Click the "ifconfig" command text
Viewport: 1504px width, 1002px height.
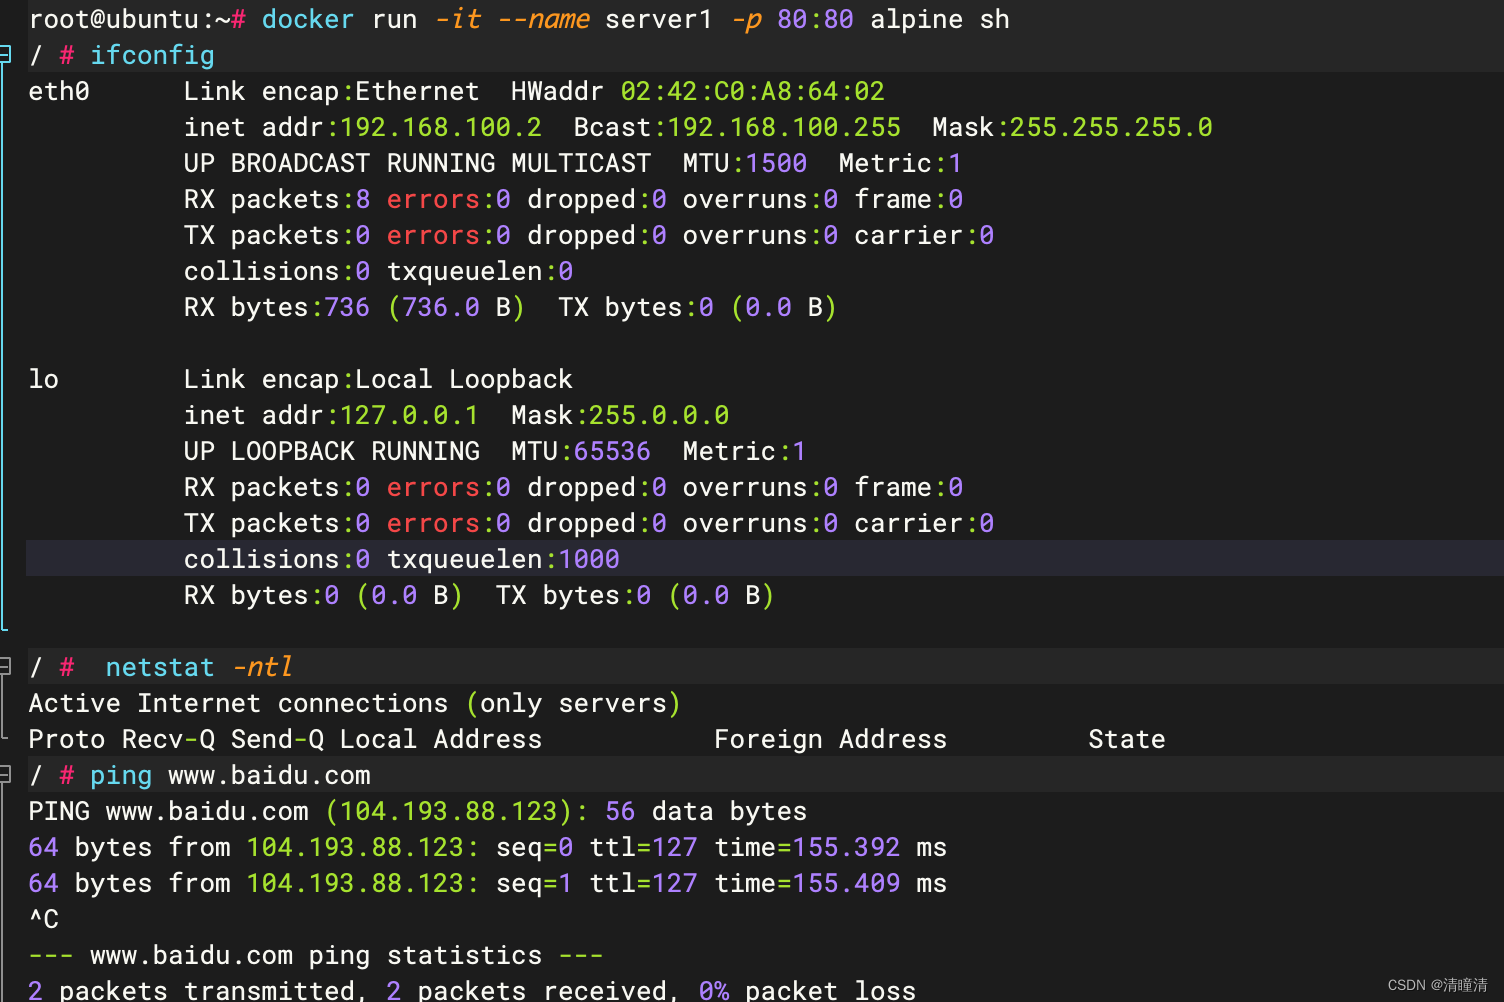[152, 55]
